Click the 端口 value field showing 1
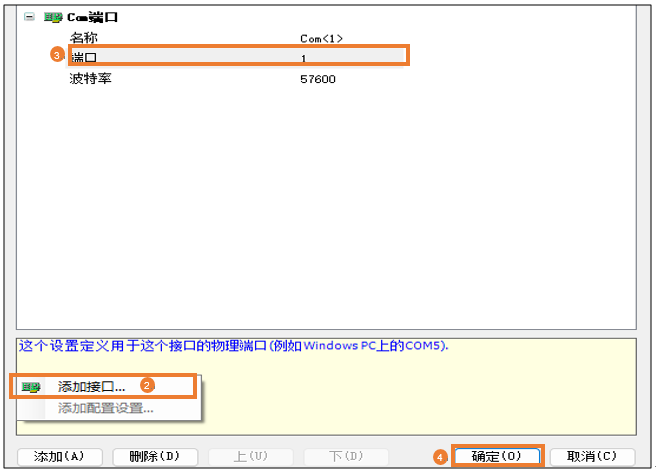Screen dimensions: 656x474 304,58
